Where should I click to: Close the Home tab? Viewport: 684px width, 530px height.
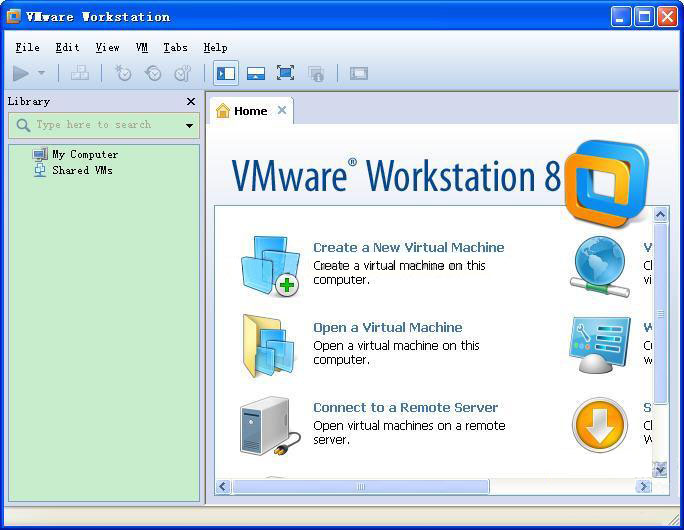pyautogui.click(x=282, y=110)
